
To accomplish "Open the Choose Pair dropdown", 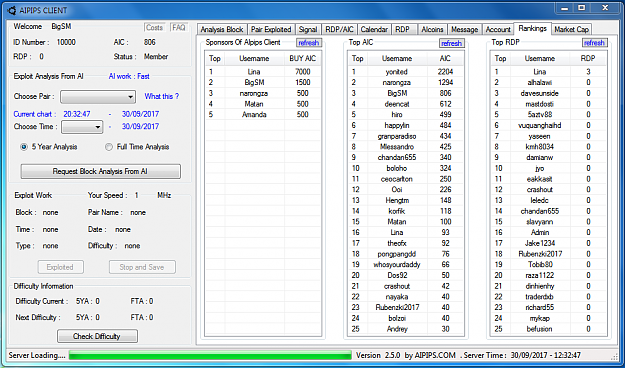I will coord(98,96).
